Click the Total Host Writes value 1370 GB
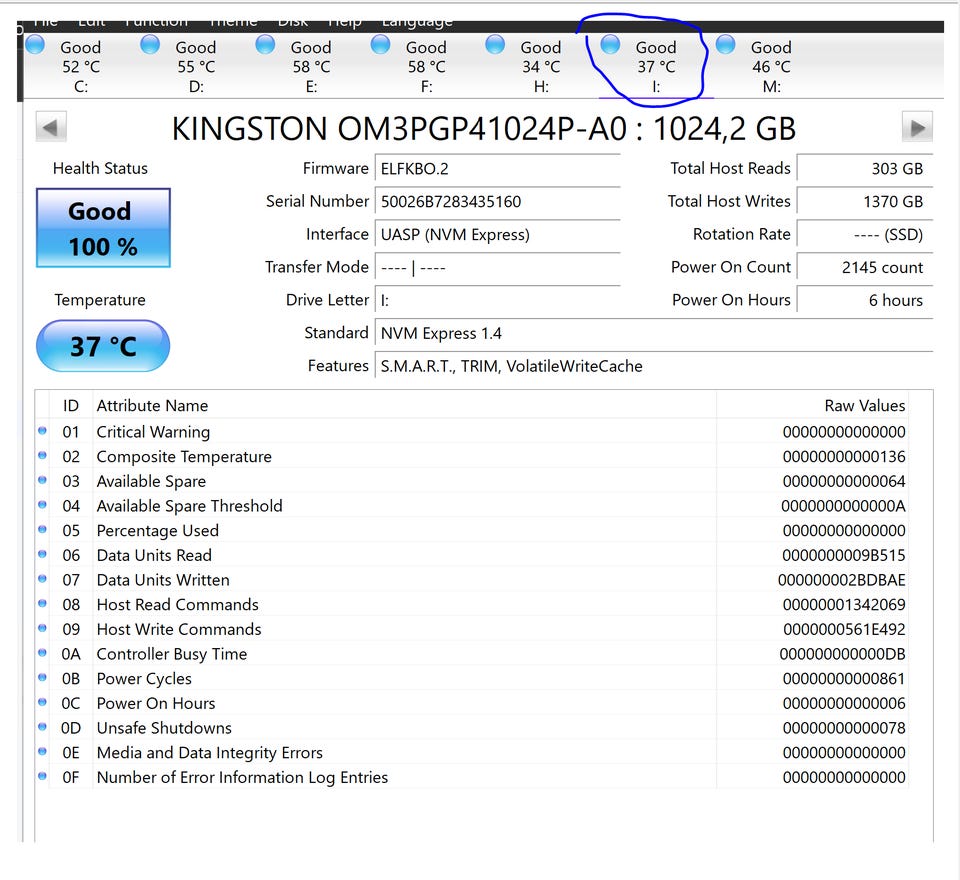The image size is (960, 880). [865, 202]
